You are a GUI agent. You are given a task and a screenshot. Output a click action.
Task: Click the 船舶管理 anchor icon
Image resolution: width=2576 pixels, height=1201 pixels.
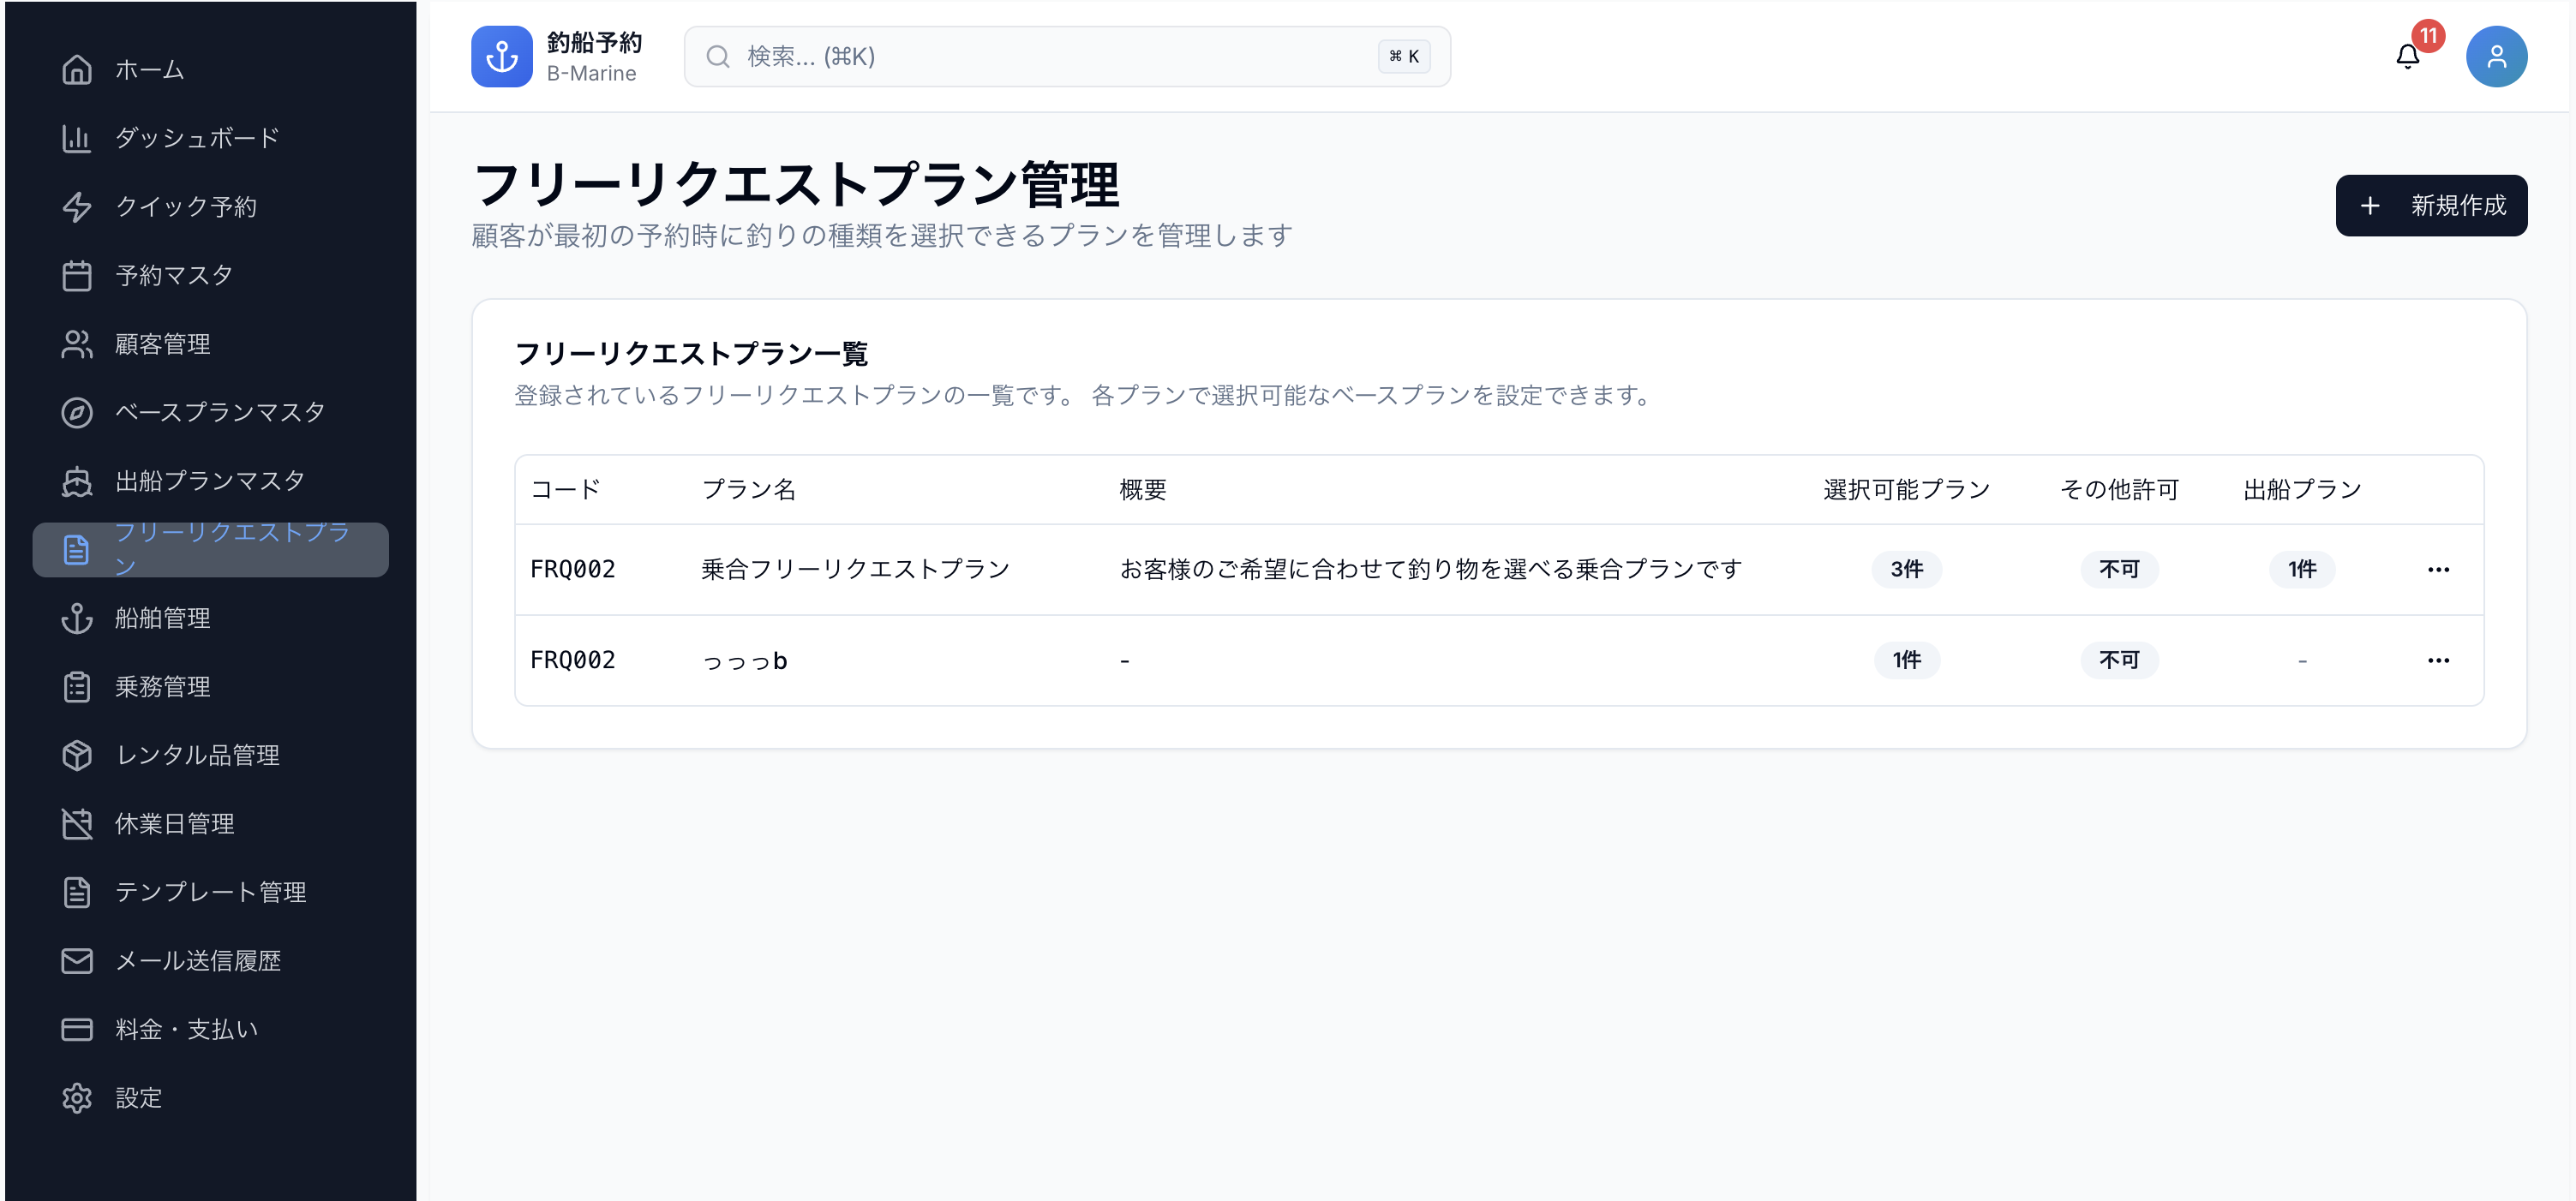(x=77, y=618)
